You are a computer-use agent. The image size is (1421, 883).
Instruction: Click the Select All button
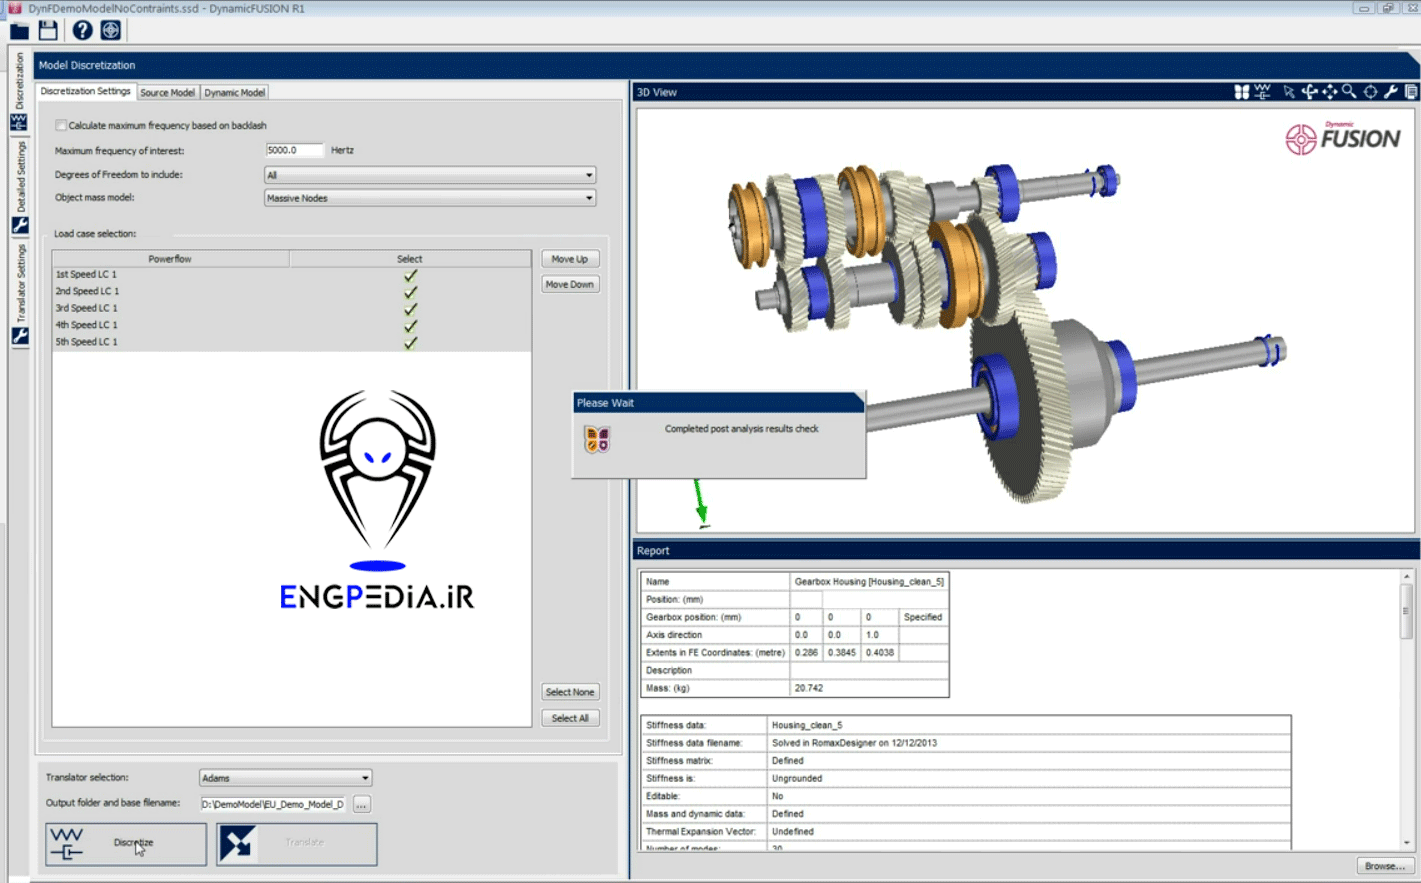570,718
